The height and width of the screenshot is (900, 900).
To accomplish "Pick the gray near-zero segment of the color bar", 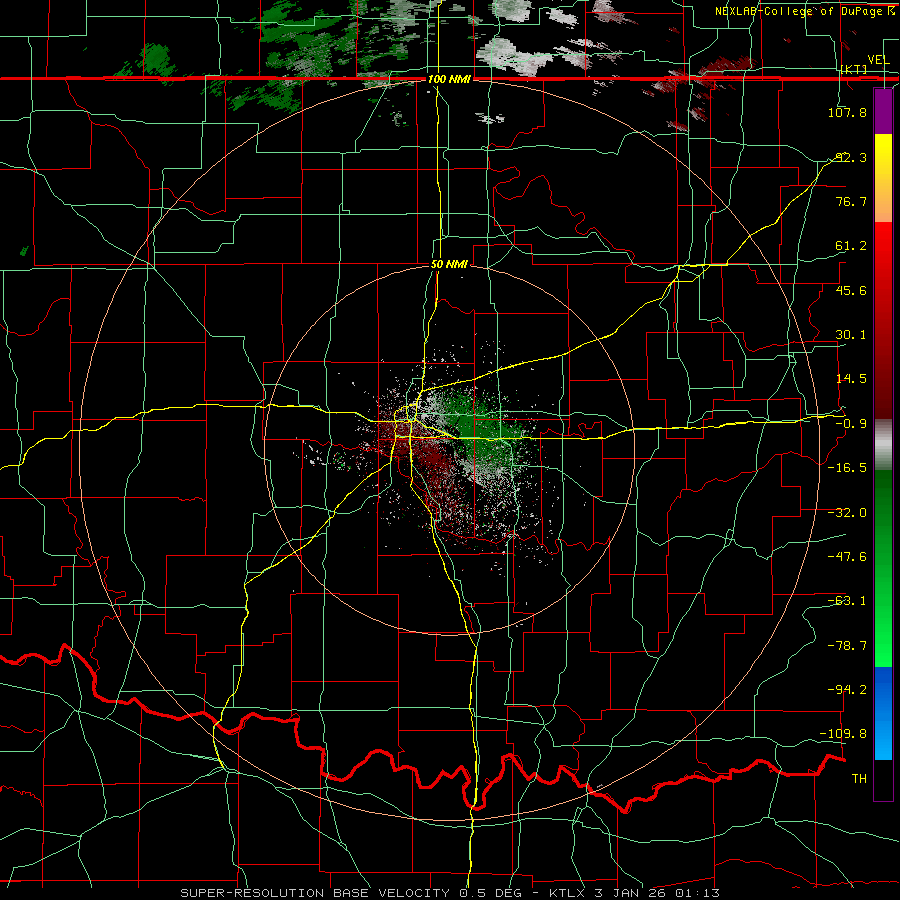I will point(883,445).
